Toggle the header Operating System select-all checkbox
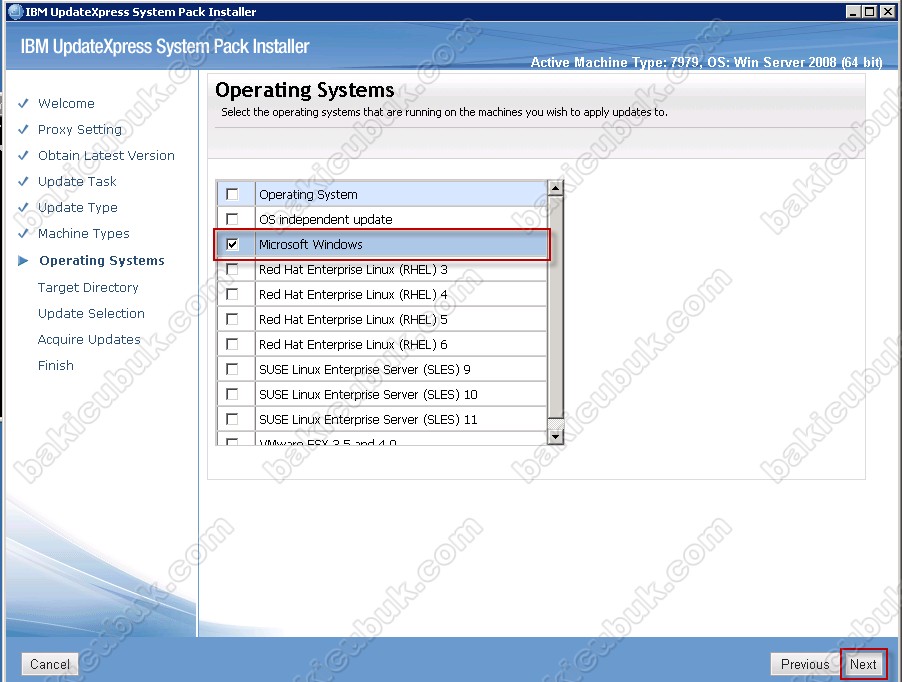902x682 pixels. pos(232,194)
